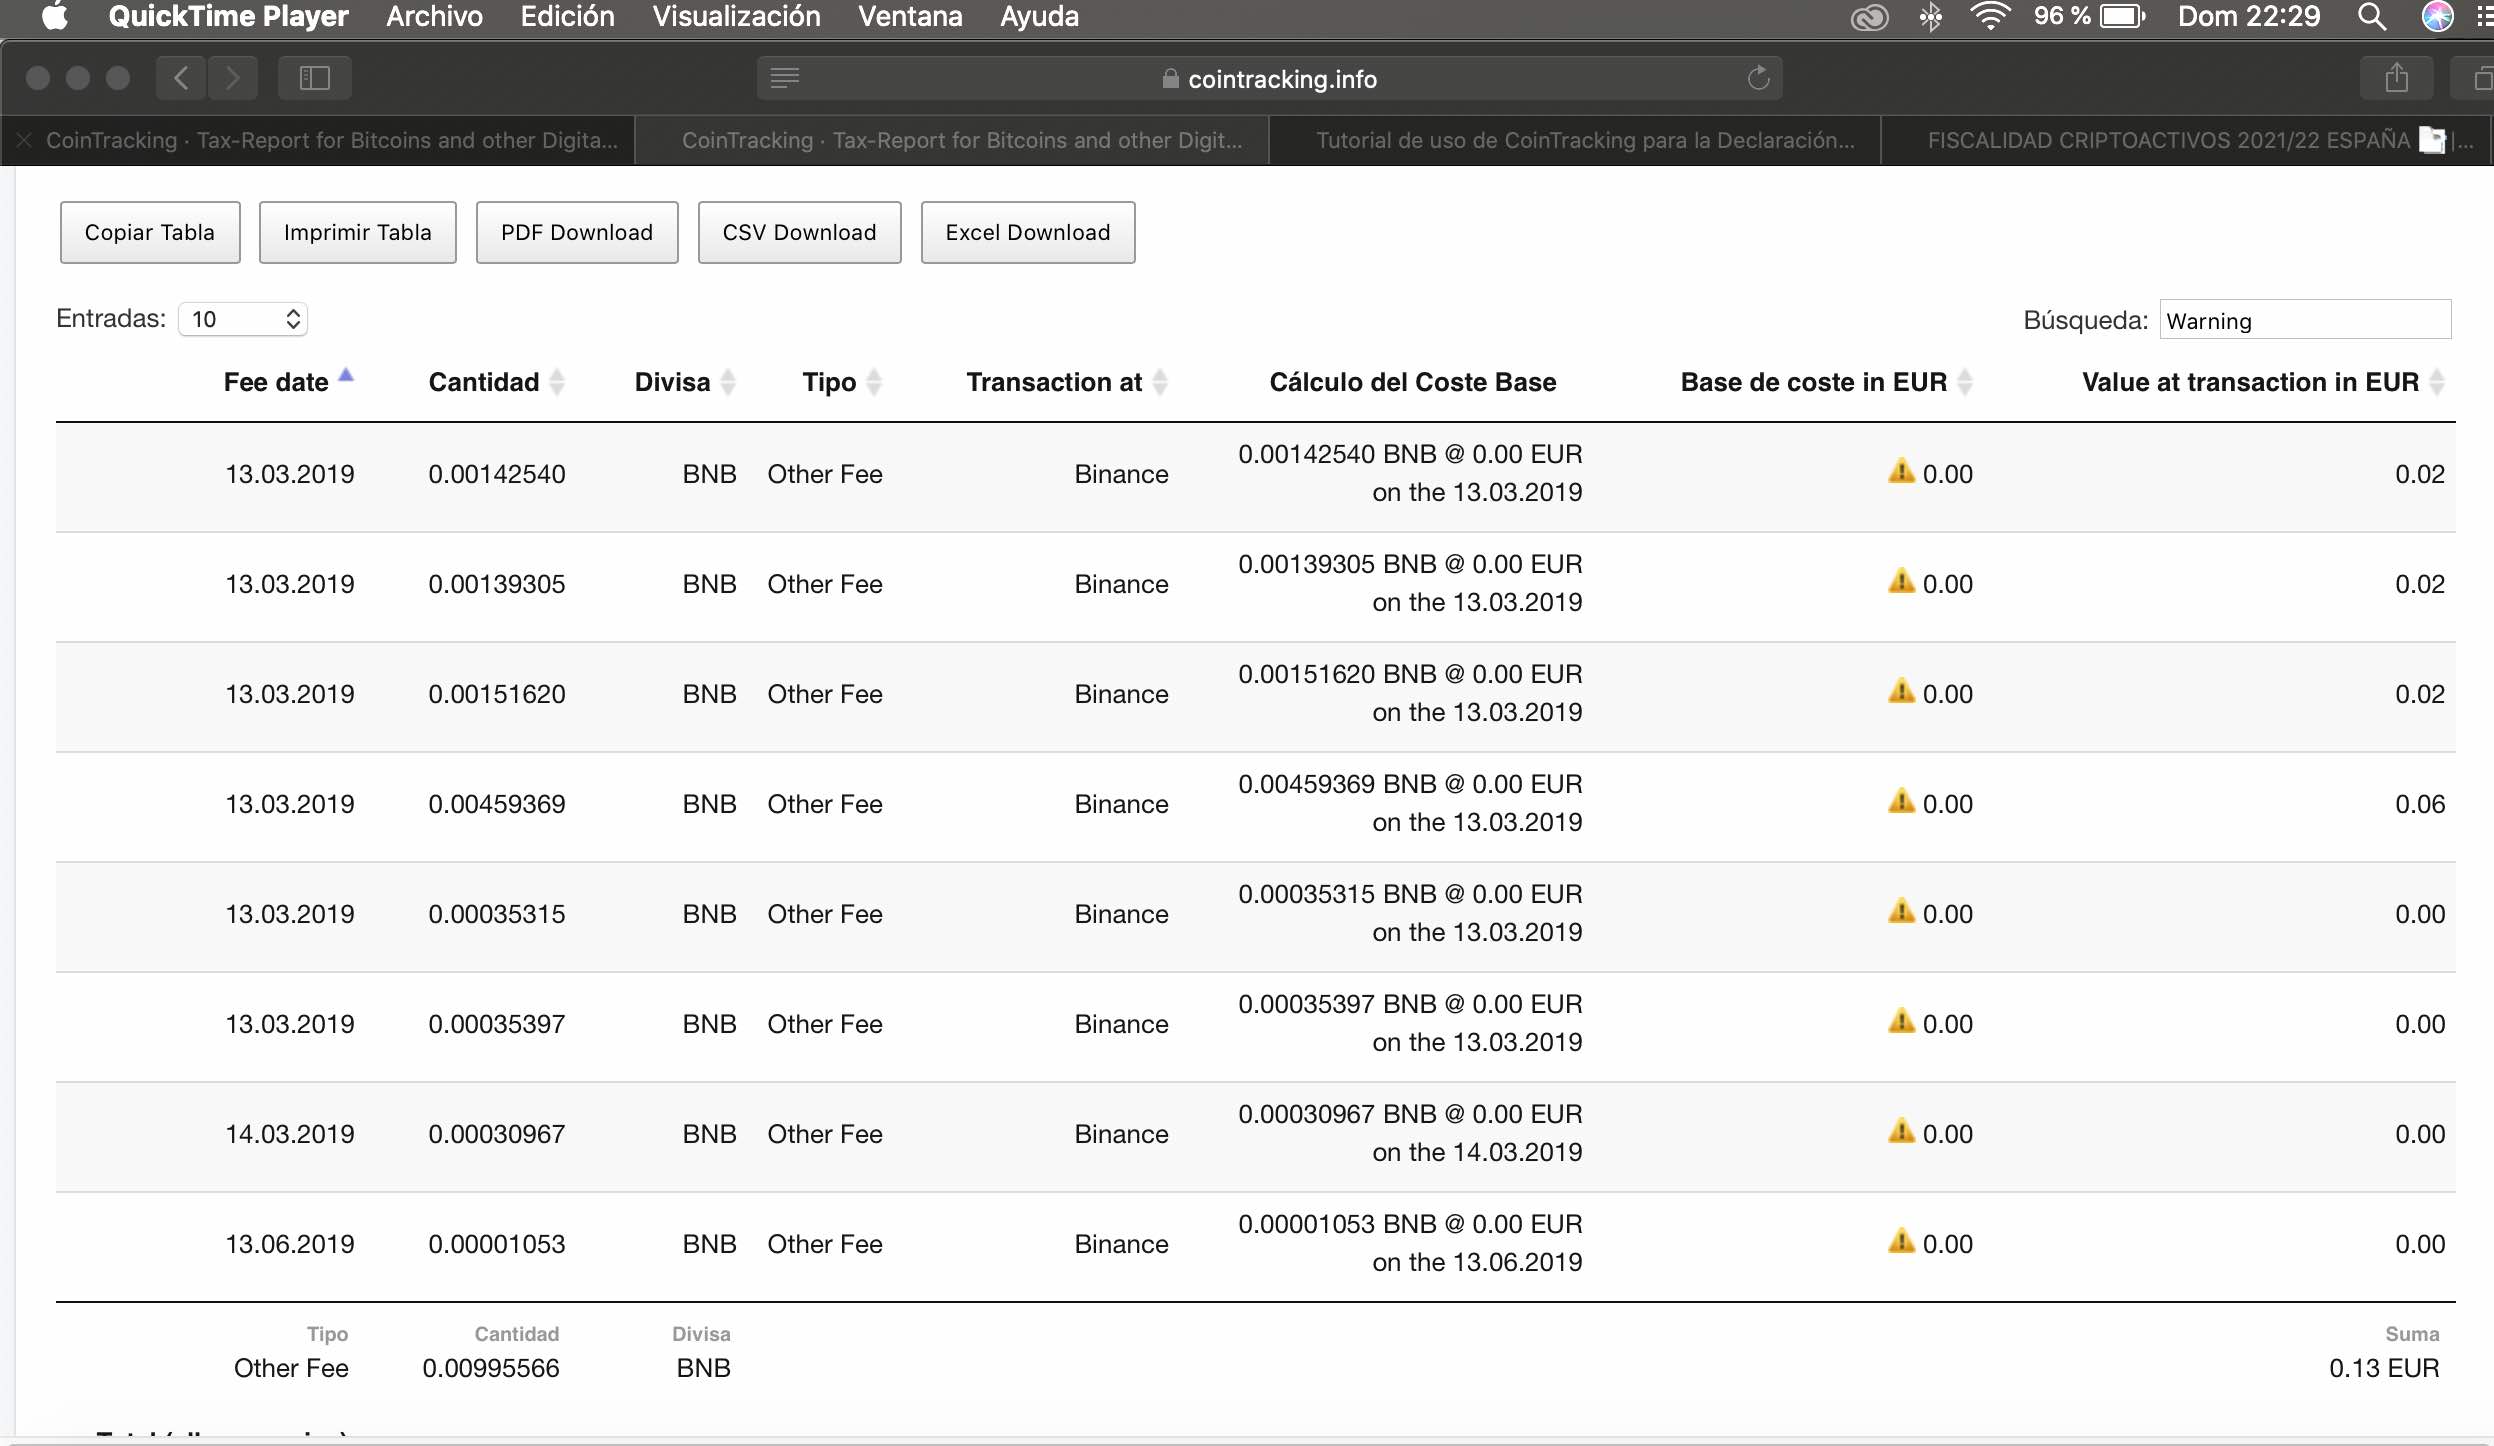Click the PDF Download button
Image resolution: width=2494 pixels, height=1446 pixels.
pos(577,232)
